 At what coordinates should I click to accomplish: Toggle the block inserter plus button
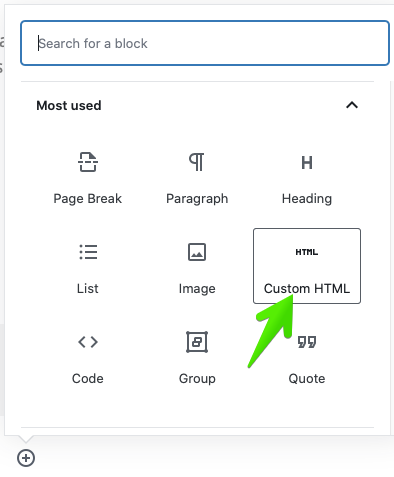click(x=26, y=458)
